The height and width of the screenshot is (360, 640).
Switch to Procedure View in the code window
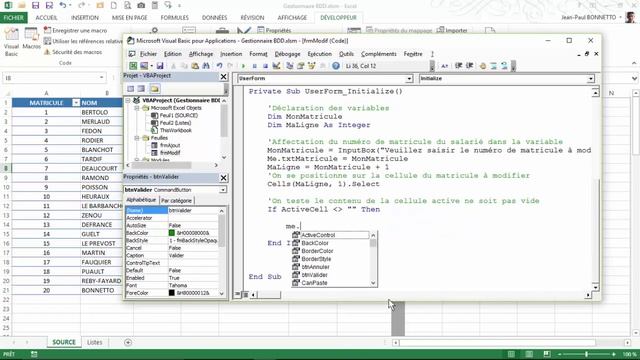click(238, 294)
